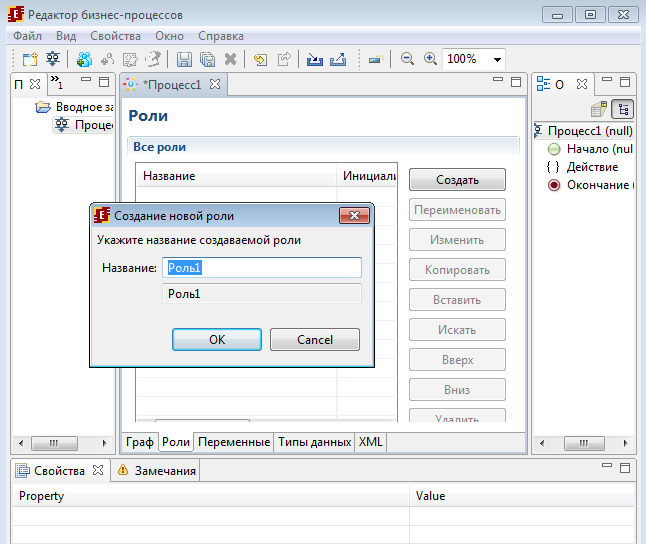This screenshot has height=544, width=646.
Task: Maximize the outline panel
Action: click(625, 82)
